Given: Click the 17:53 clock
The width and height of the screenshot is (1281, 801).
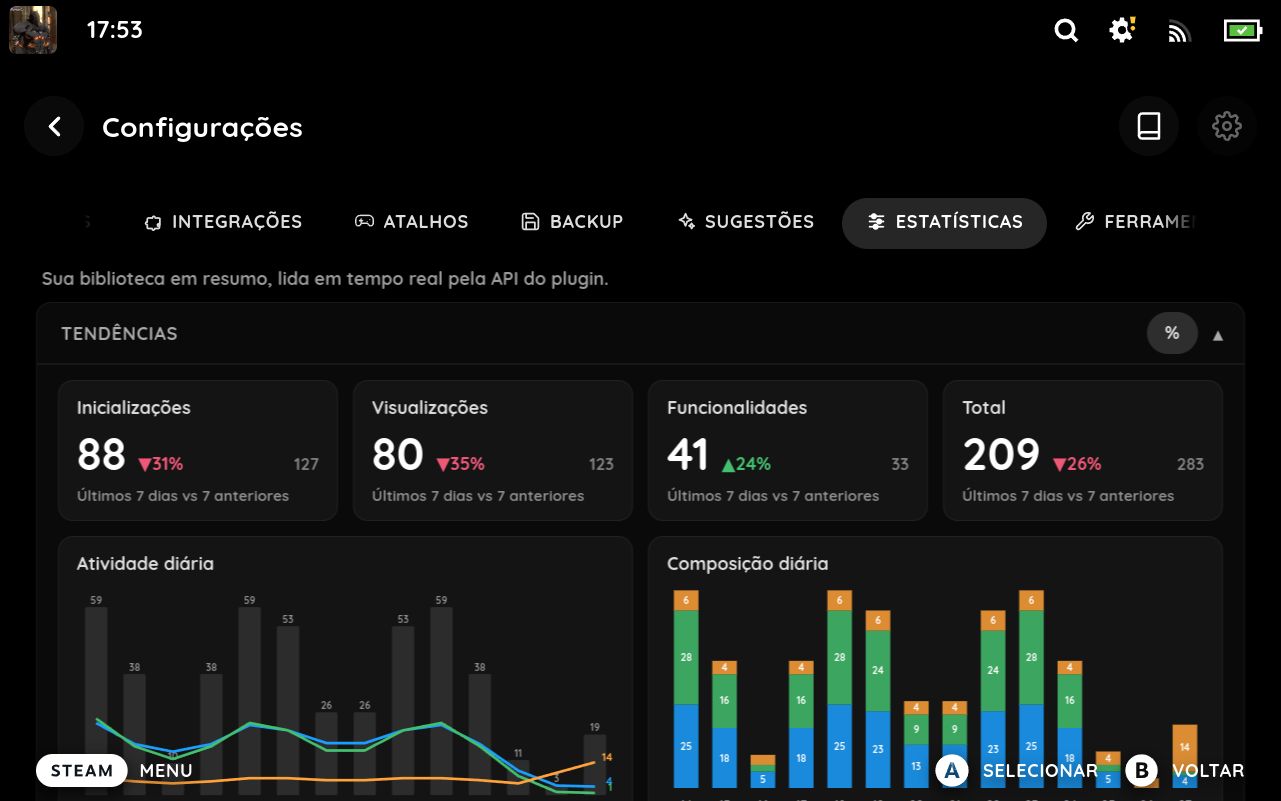Looking at the screenshot, I should [x=115, y=30].
